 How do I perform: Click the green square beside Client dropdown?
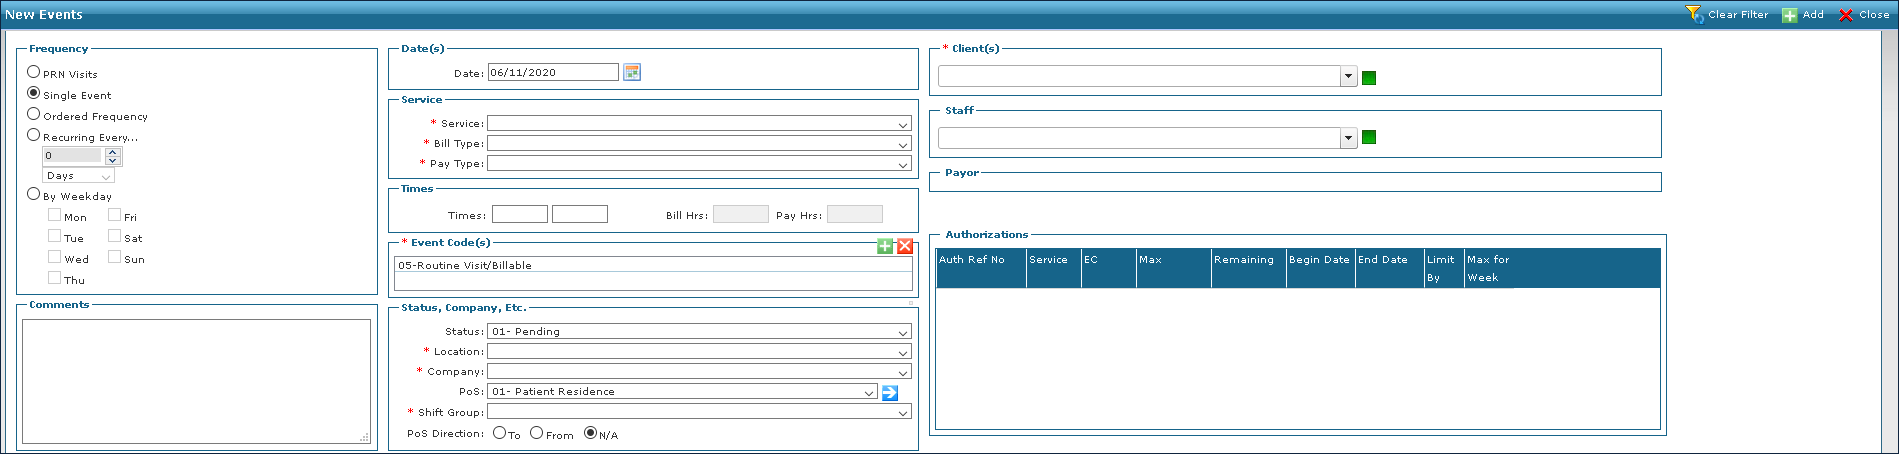point(1369,78)
